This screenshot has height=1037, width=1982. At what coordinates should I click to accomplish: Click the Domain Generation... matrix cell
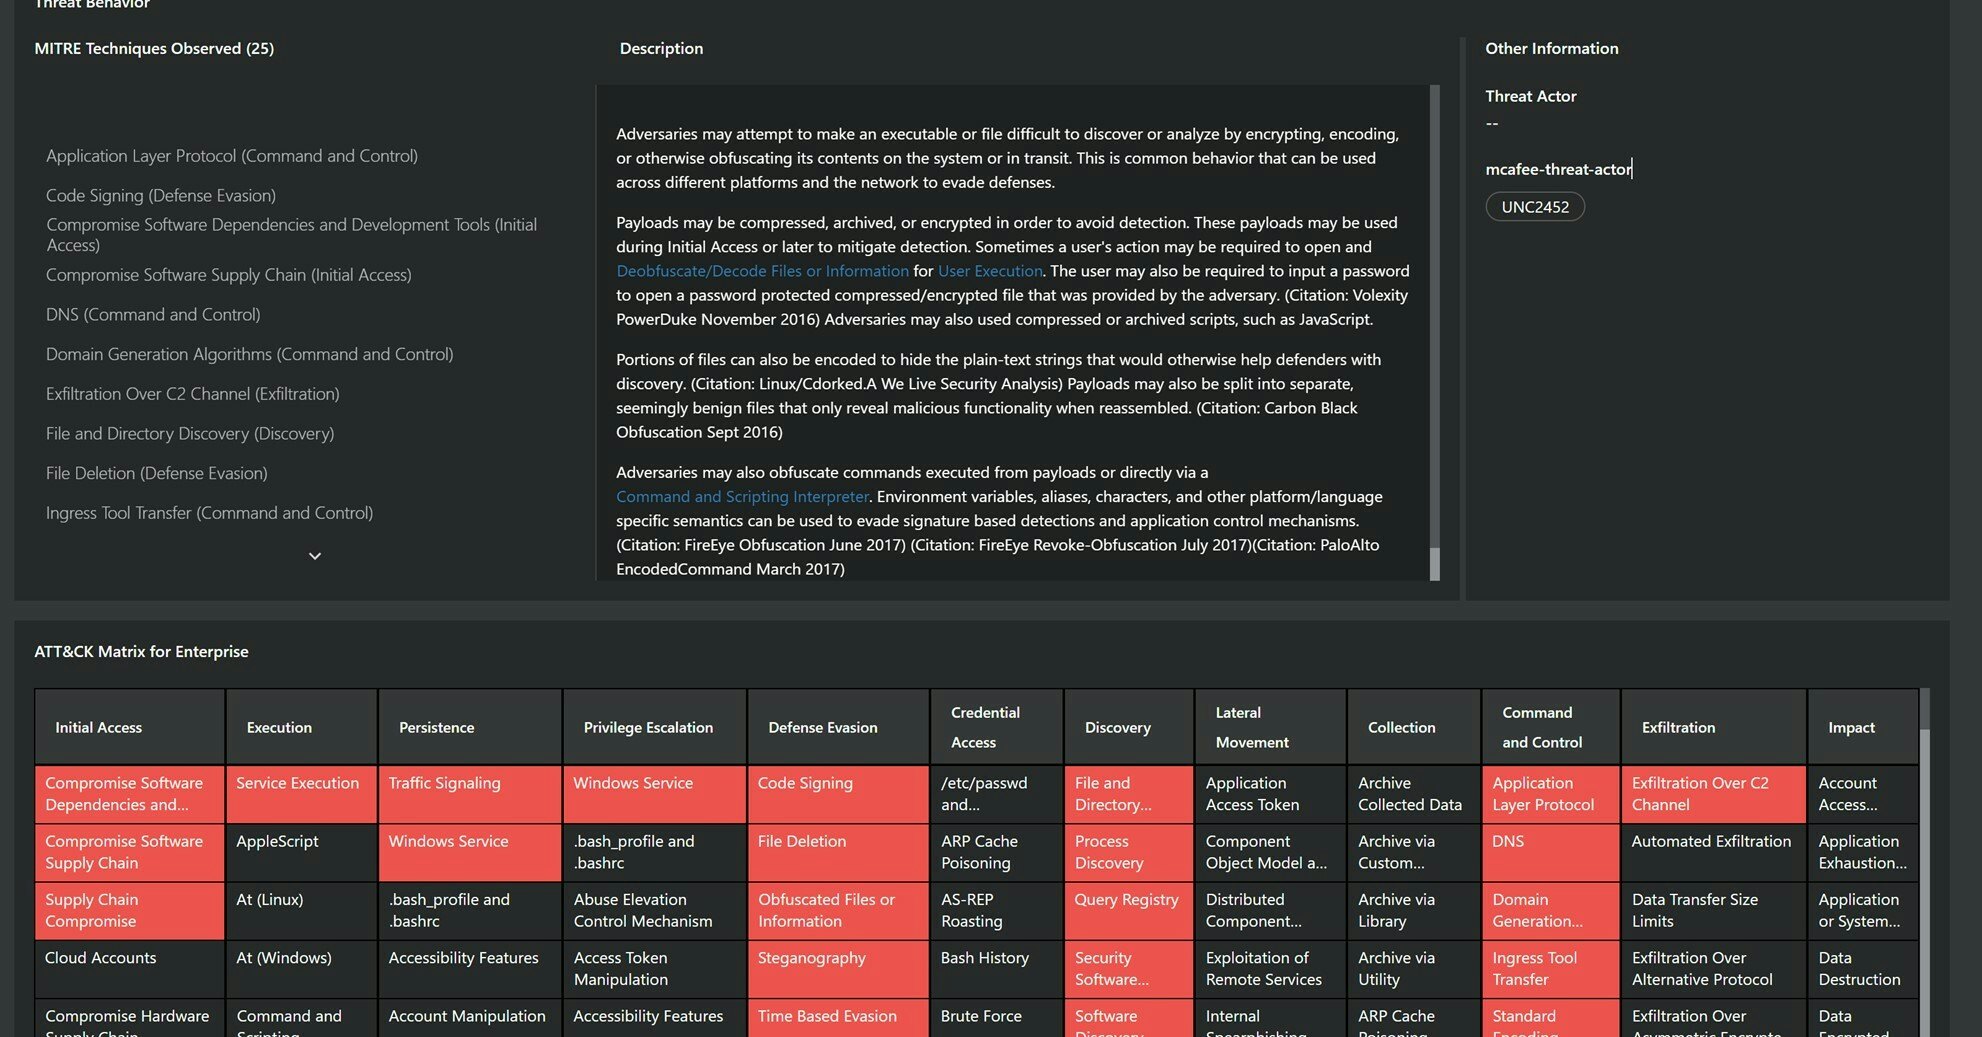tap(1551, 910)
